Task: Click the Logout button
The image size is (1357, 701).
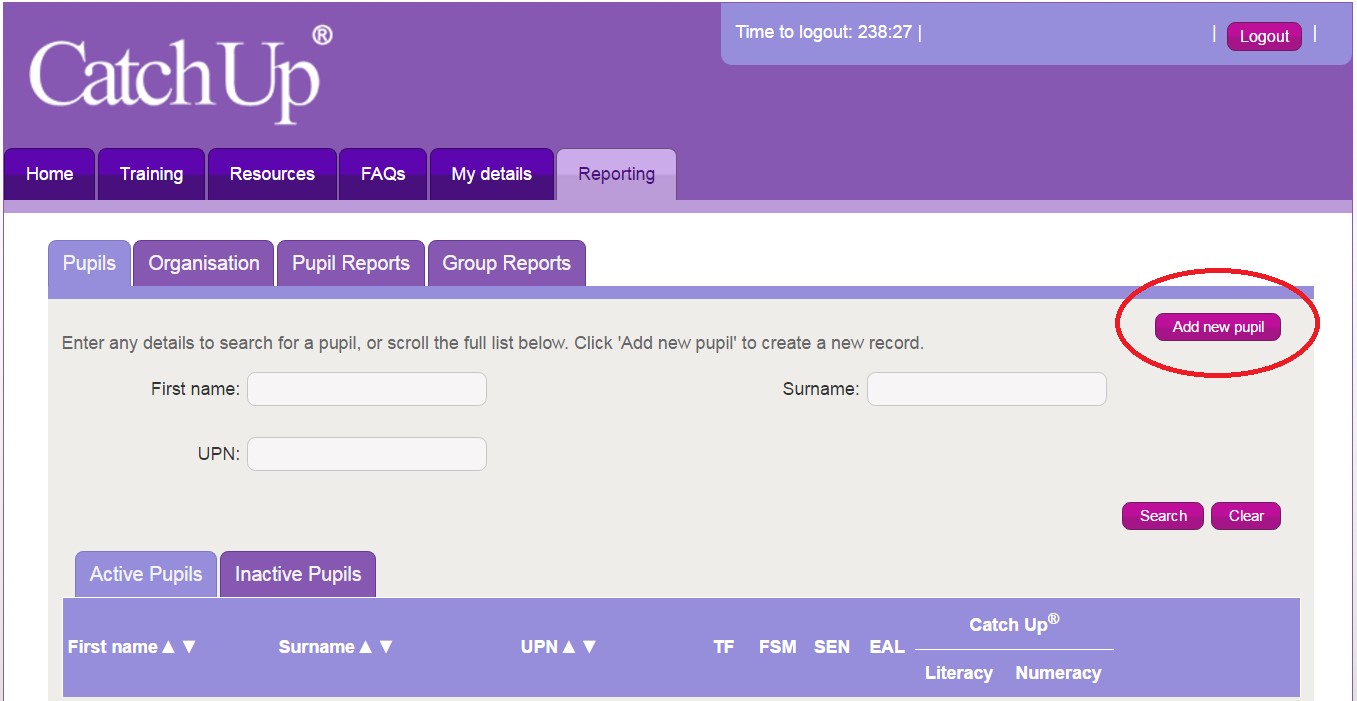Action: (x=1264, y=36)
